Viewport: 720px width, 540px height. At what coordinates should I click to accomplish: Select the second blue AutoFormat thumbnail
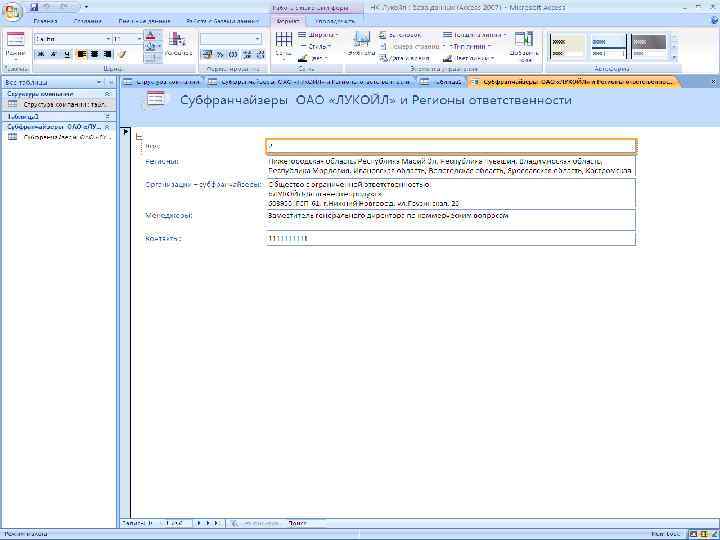pos(608,46)
